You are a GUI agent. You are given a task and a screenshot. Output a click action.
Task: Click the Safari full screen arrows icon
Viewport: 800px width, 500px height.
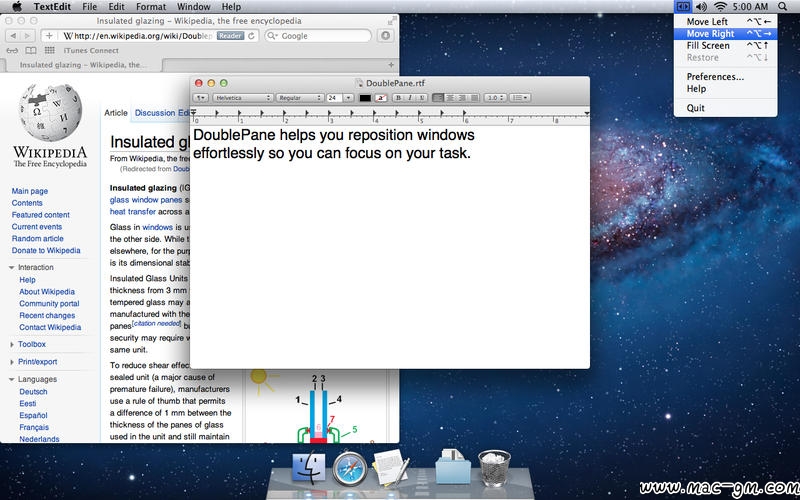[x=391, y=21]
